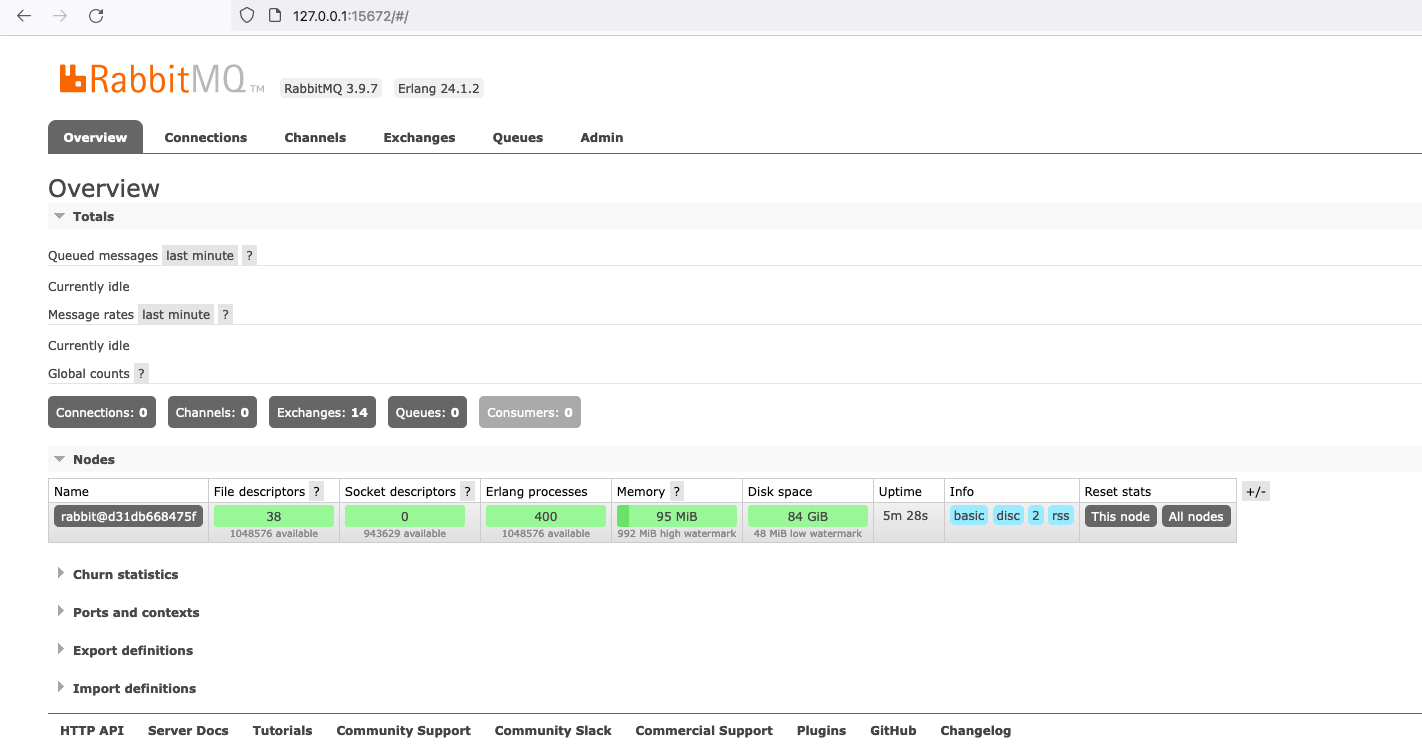Click the uptime value 5m 28s
Viewport: 1422px width, 746px height.
(x=906, y=516)
